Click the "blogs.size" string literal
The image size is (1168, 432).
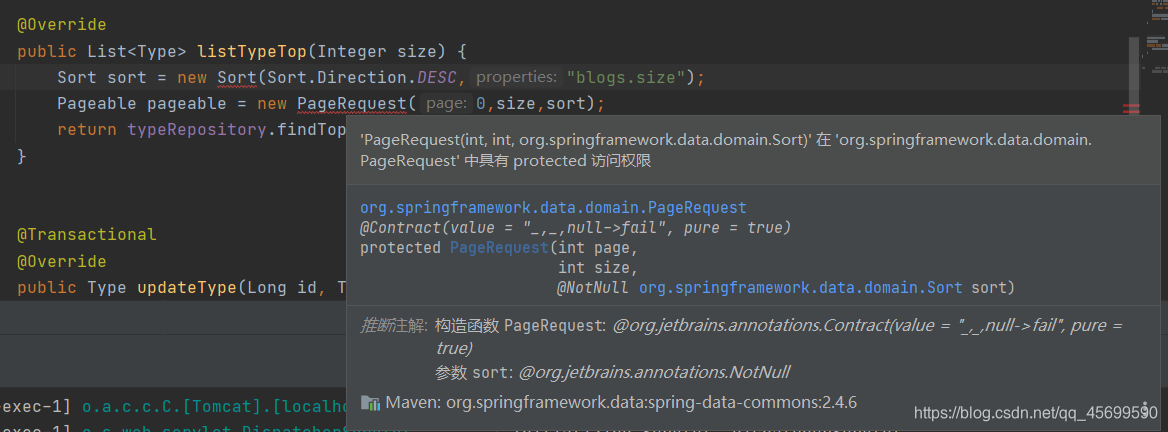626,77
